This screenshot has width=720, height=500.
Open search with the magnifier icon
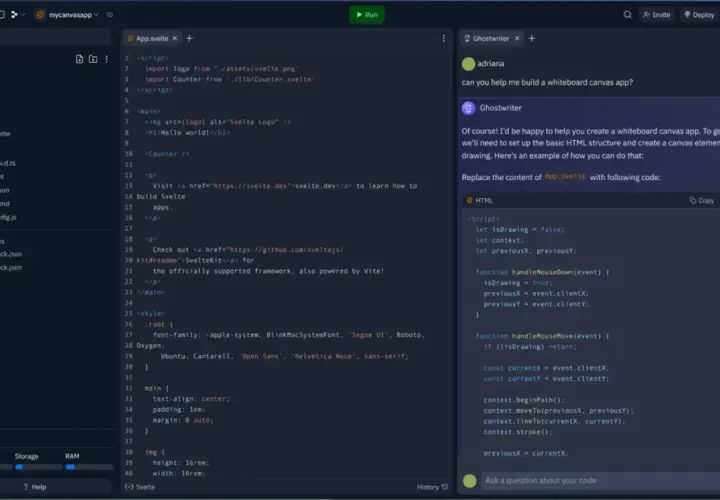tap(627, 15)
